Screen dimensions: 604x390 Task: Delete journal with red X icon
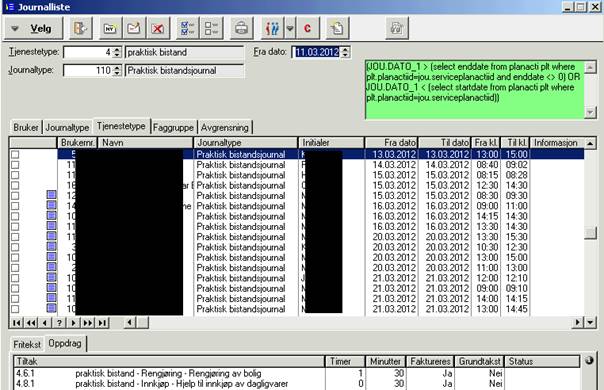click(x=158, y=28)
